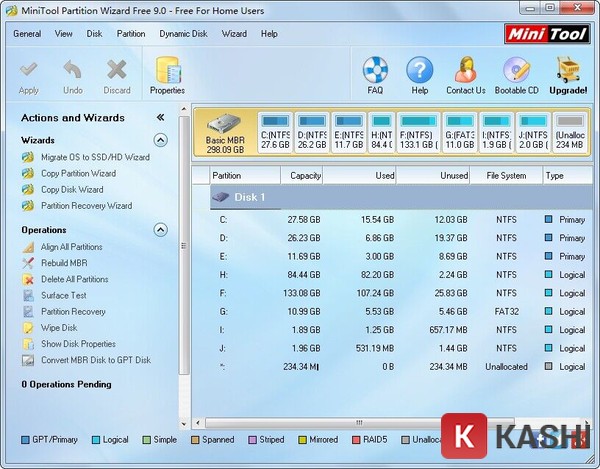
Task: Launch the Copy Disk Wizard
Action: 72,189
